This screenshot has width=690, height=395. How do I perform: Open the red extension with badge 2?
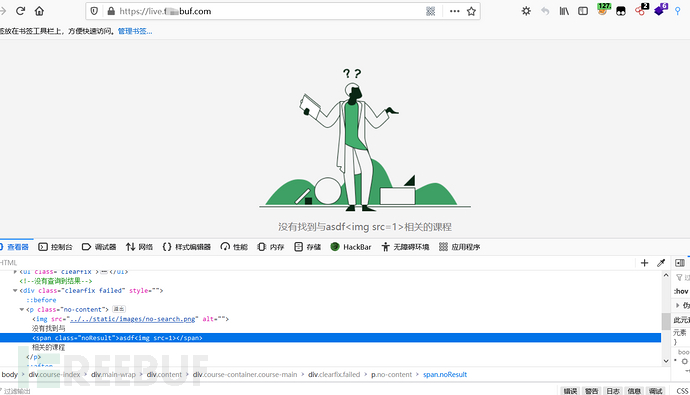pos(641,10)
